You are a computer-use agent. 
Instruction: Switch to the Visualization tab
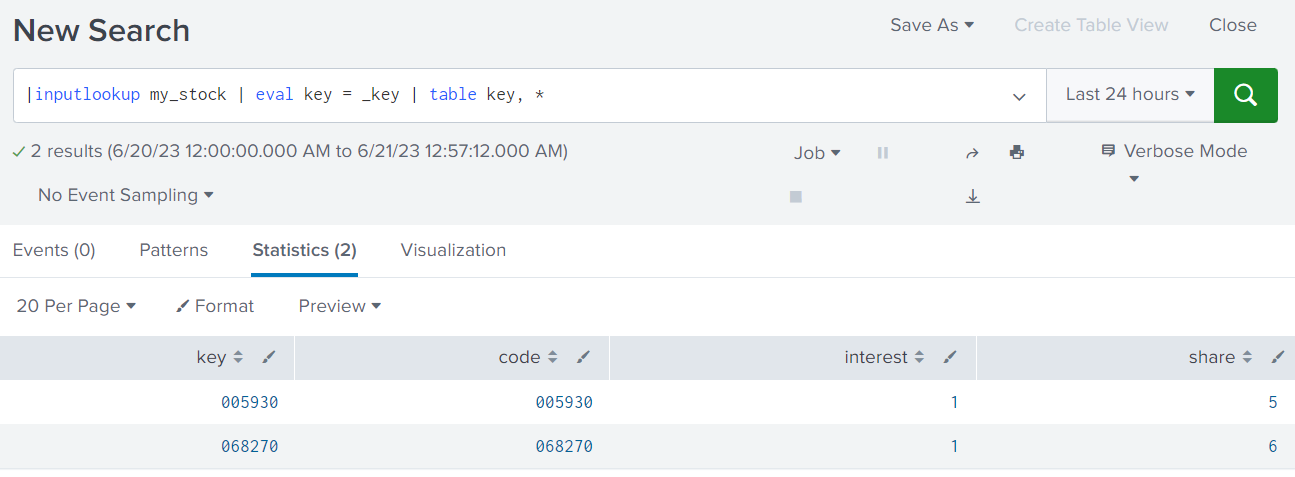pyautogui.click(x=453, y=250)
